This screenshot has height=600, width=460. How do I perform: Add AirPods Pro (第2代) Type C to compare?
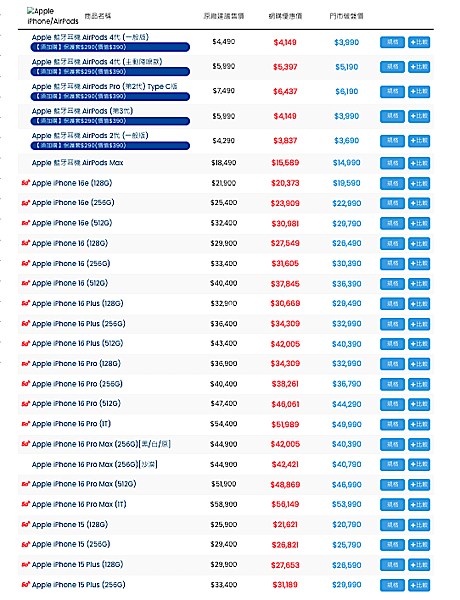point(419,91)
